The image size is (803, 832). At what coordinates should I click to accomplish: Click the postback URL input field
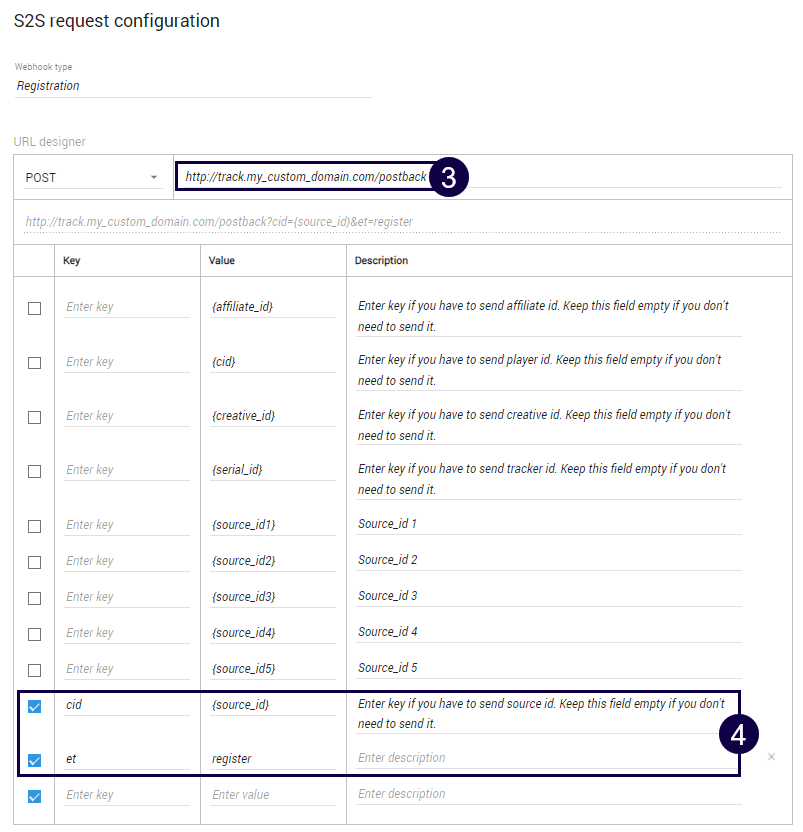coord(305,177)
